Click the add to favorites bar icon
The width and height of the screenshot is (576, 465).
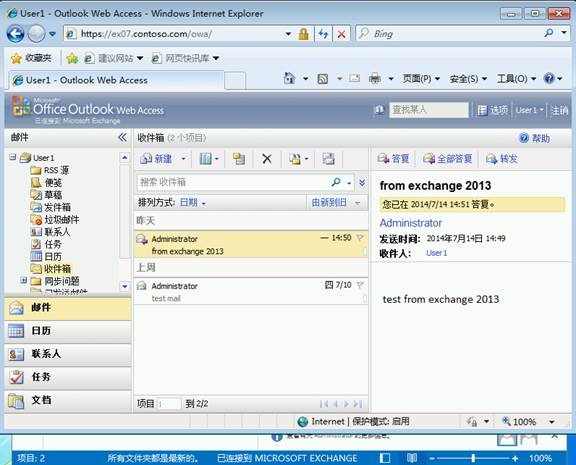coord(72,58)
